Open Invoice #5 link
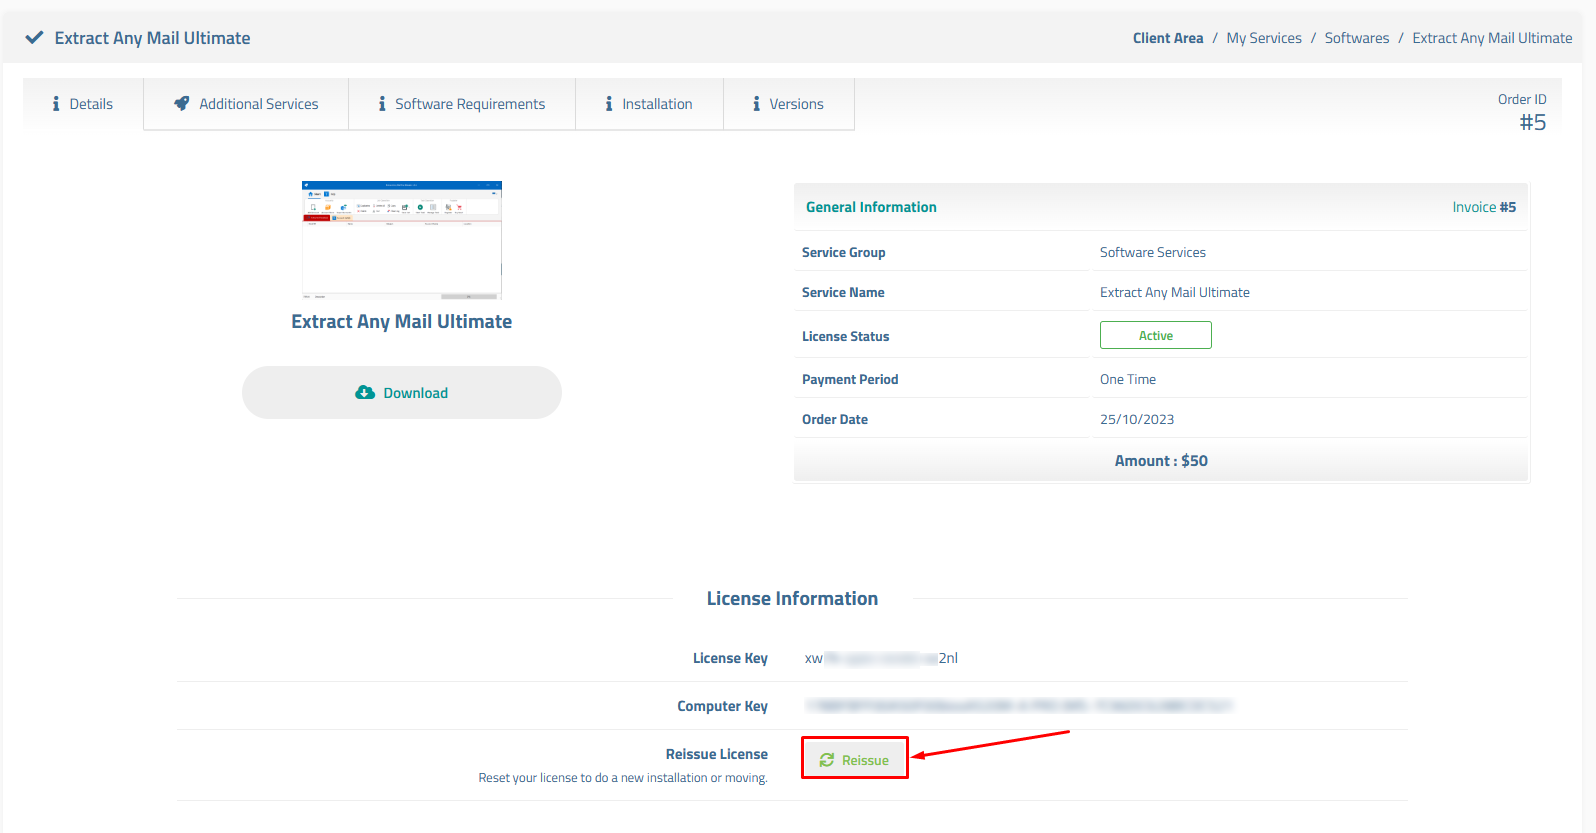Screen dimensions: 1596x833 [1484, 207]
